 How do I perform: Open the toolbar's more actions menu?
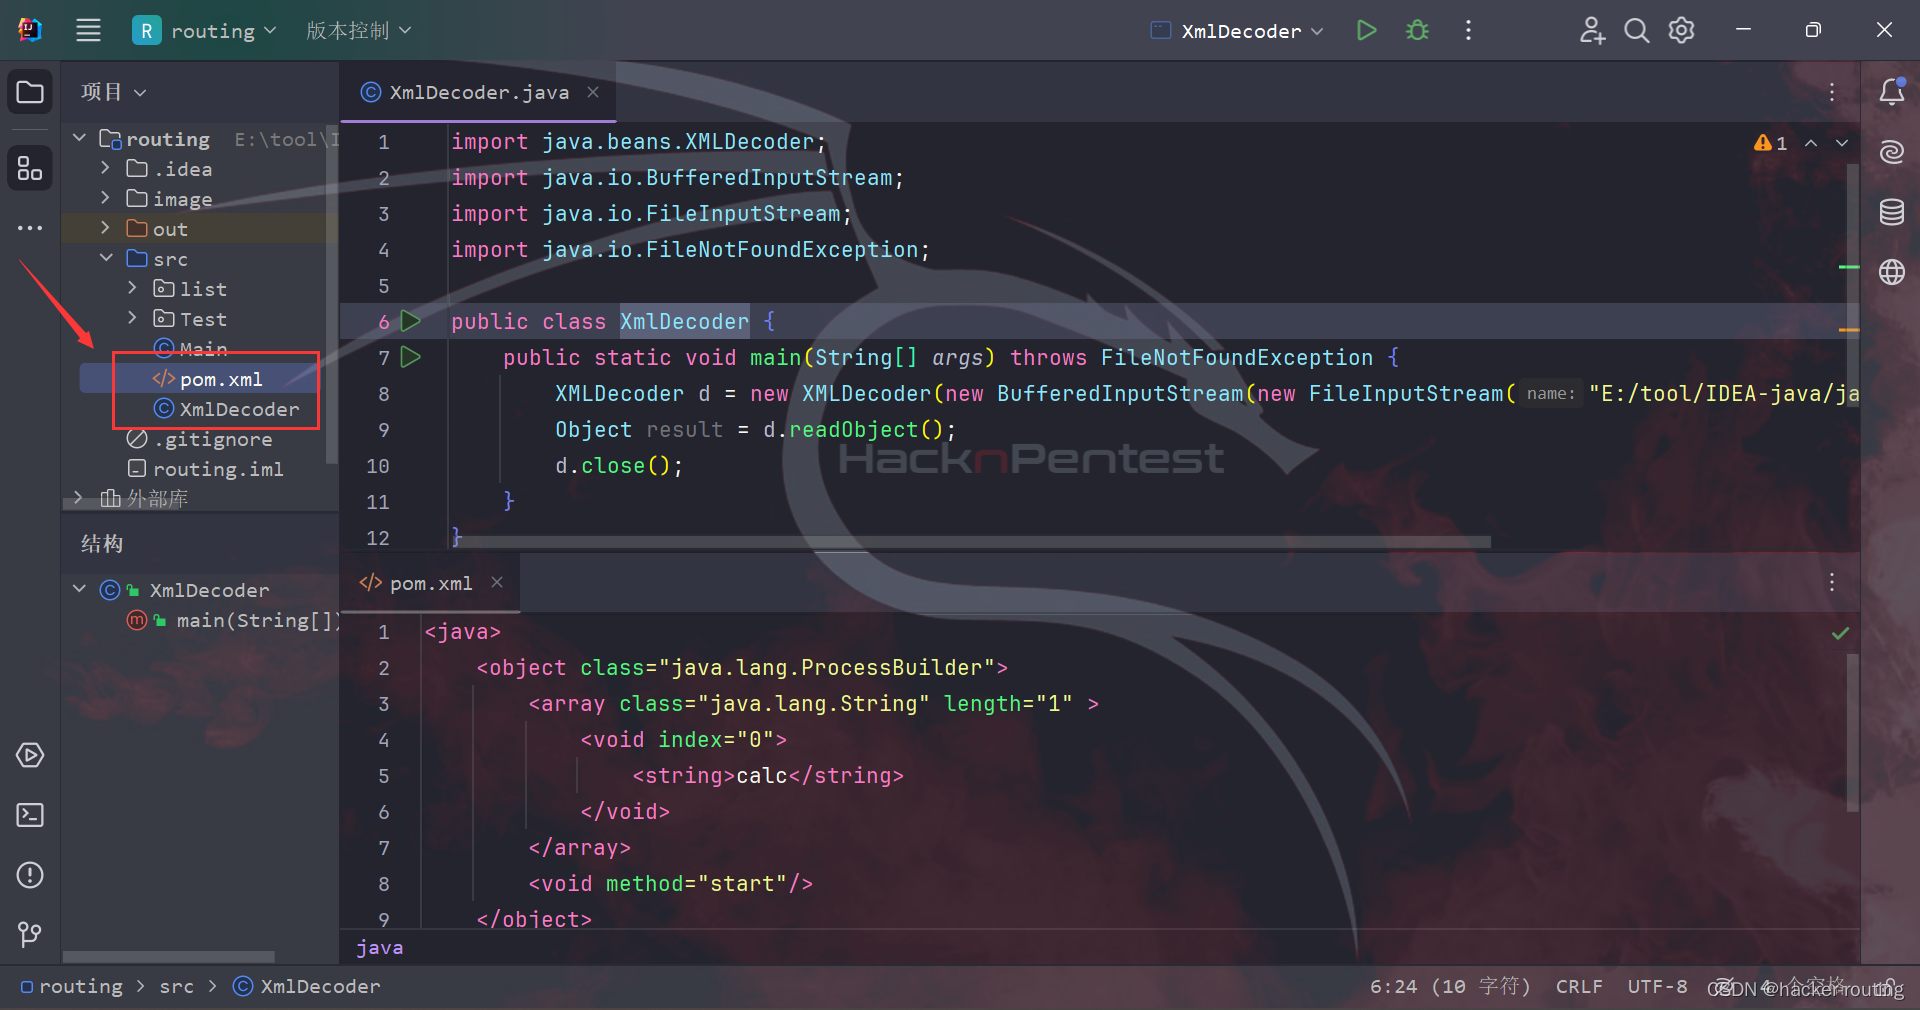pyautogui.click(x=1468, y=30)
